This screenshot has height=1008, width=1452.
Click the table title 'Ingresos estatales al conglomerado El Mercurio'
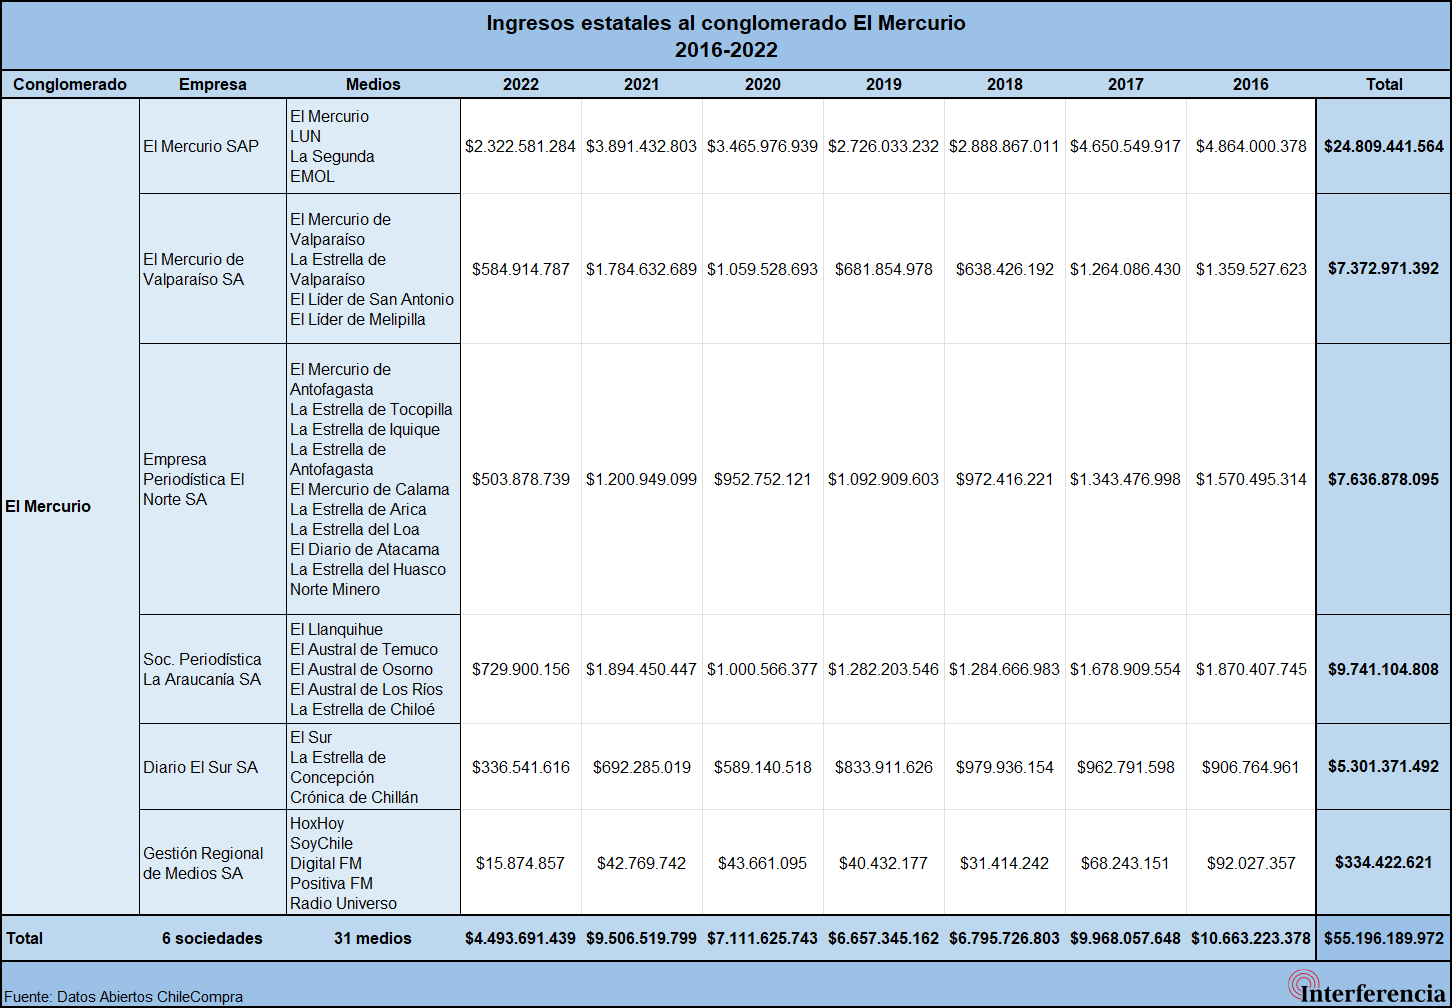click(726, 23)
